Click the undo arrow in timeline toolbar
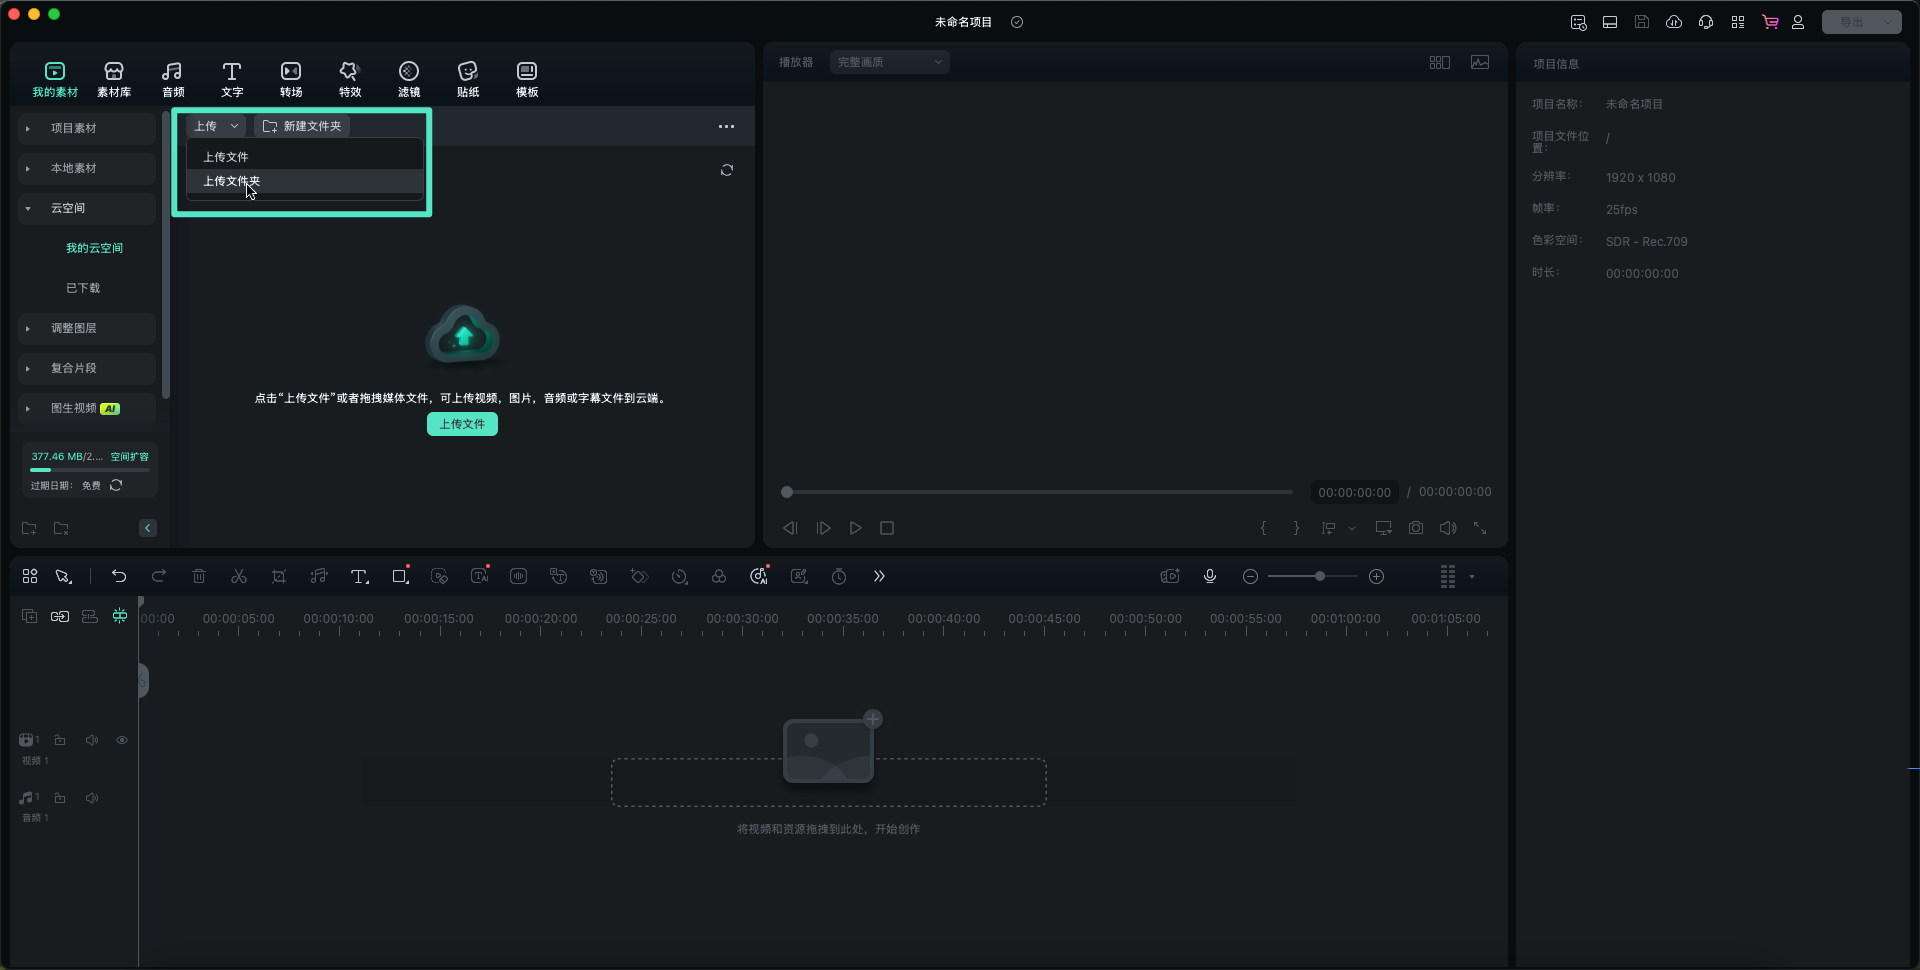The height and width of the screenshot is (970, 1920). point(119,577)
